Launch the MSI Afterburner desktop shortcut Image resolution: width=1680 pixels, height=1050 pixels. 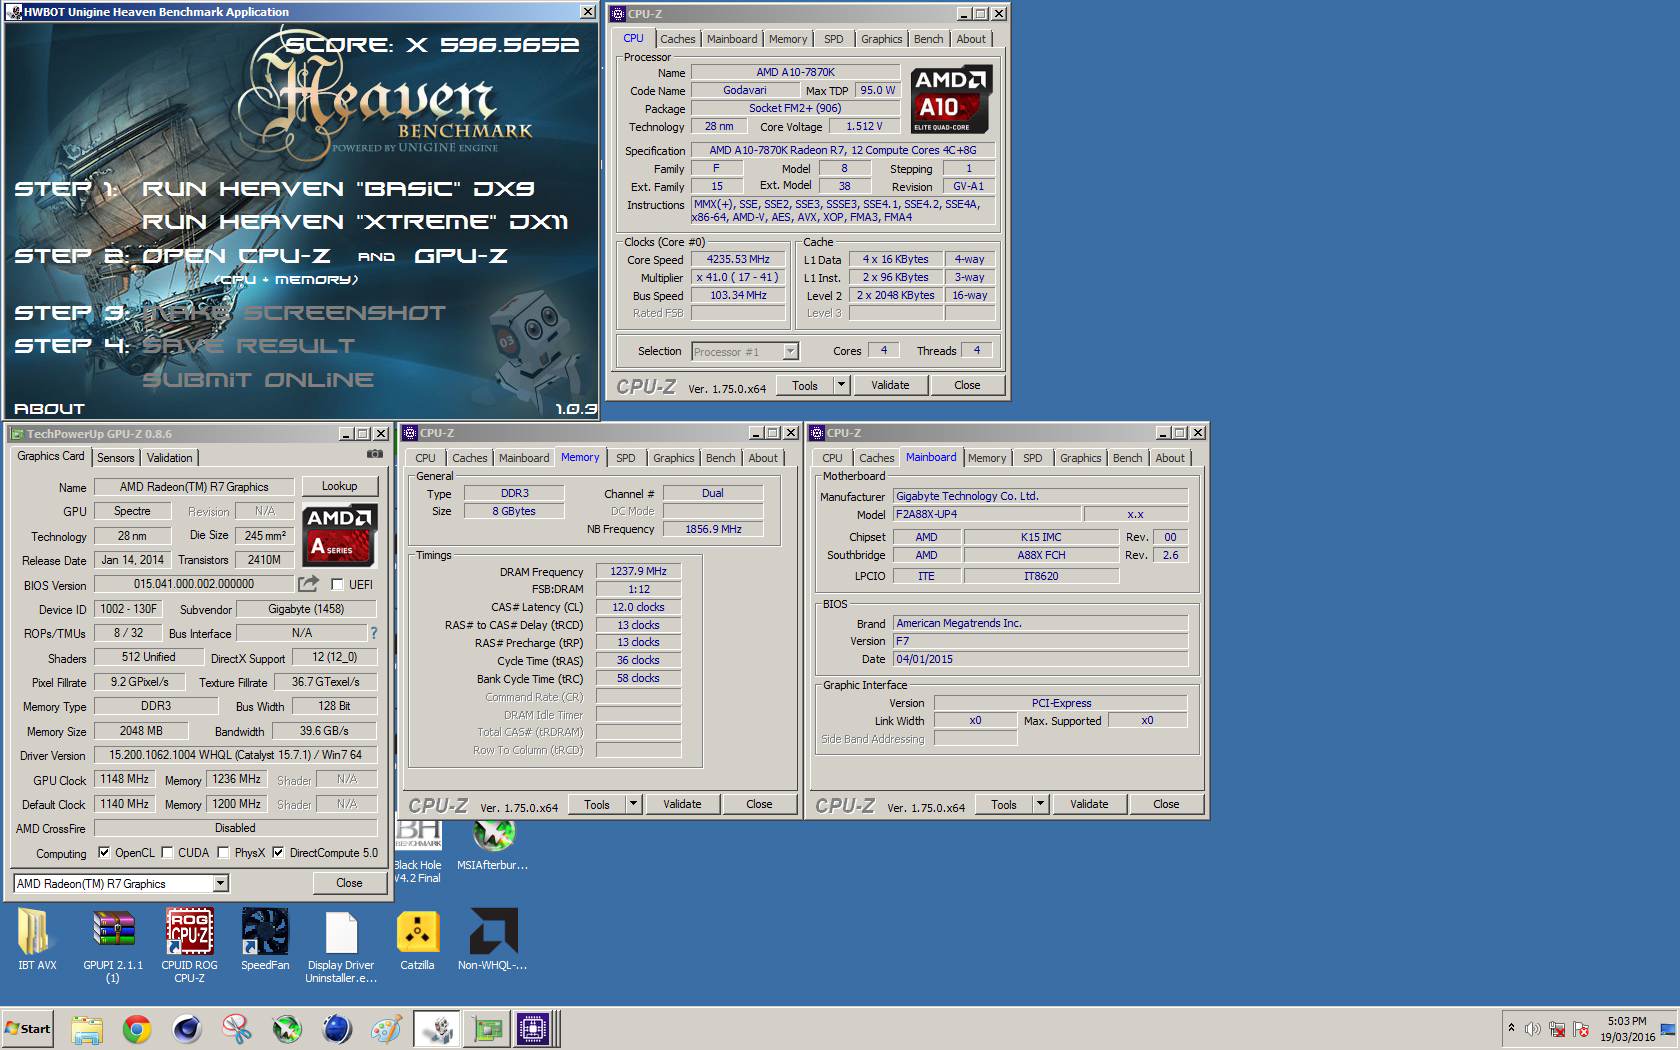pyautogui.click(x=493, y=845)
